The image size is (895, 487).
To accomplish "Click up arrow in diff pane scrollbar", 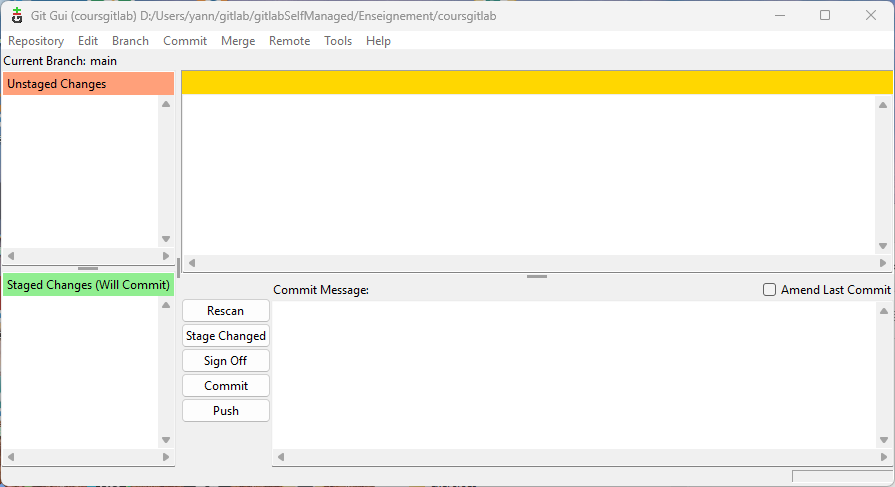I will [883, 105].
